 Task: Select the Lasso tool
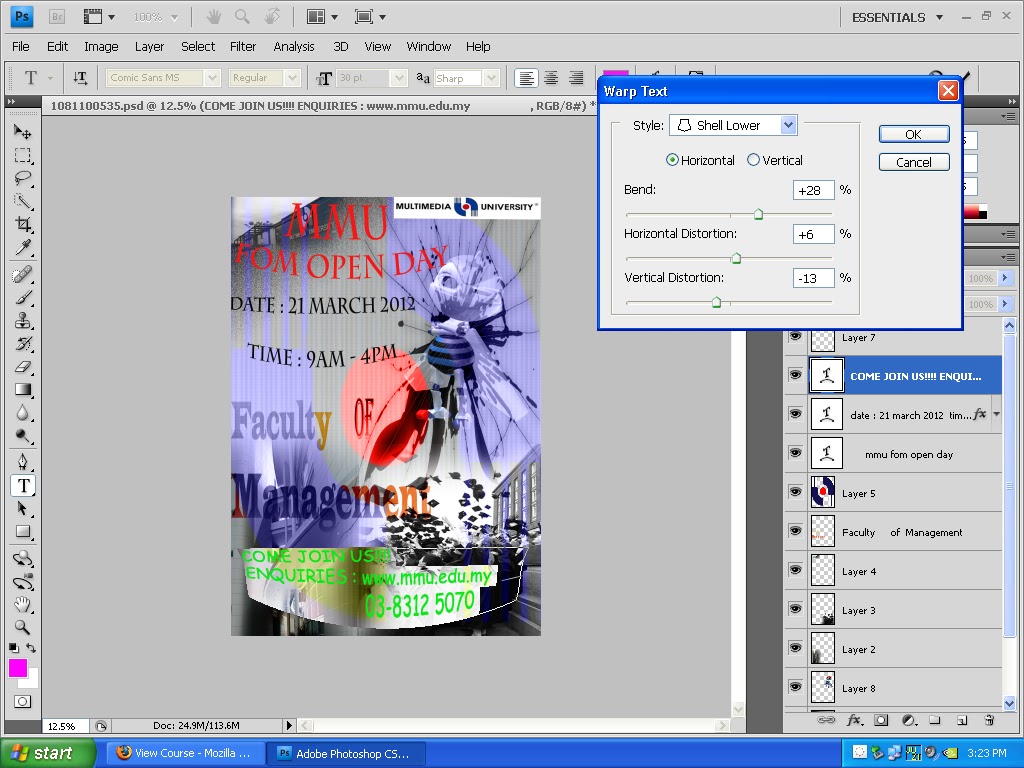point(23,178)
